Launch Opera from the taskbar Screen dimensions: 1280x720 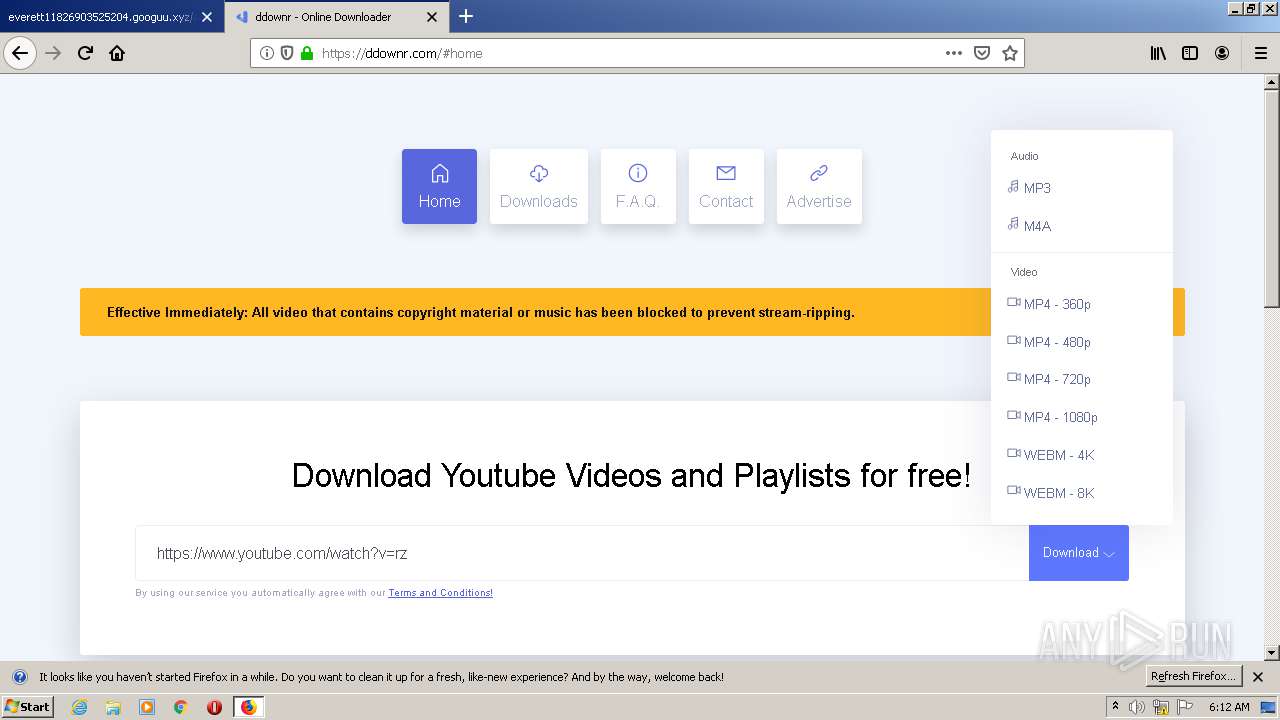[x=214, y=707]
